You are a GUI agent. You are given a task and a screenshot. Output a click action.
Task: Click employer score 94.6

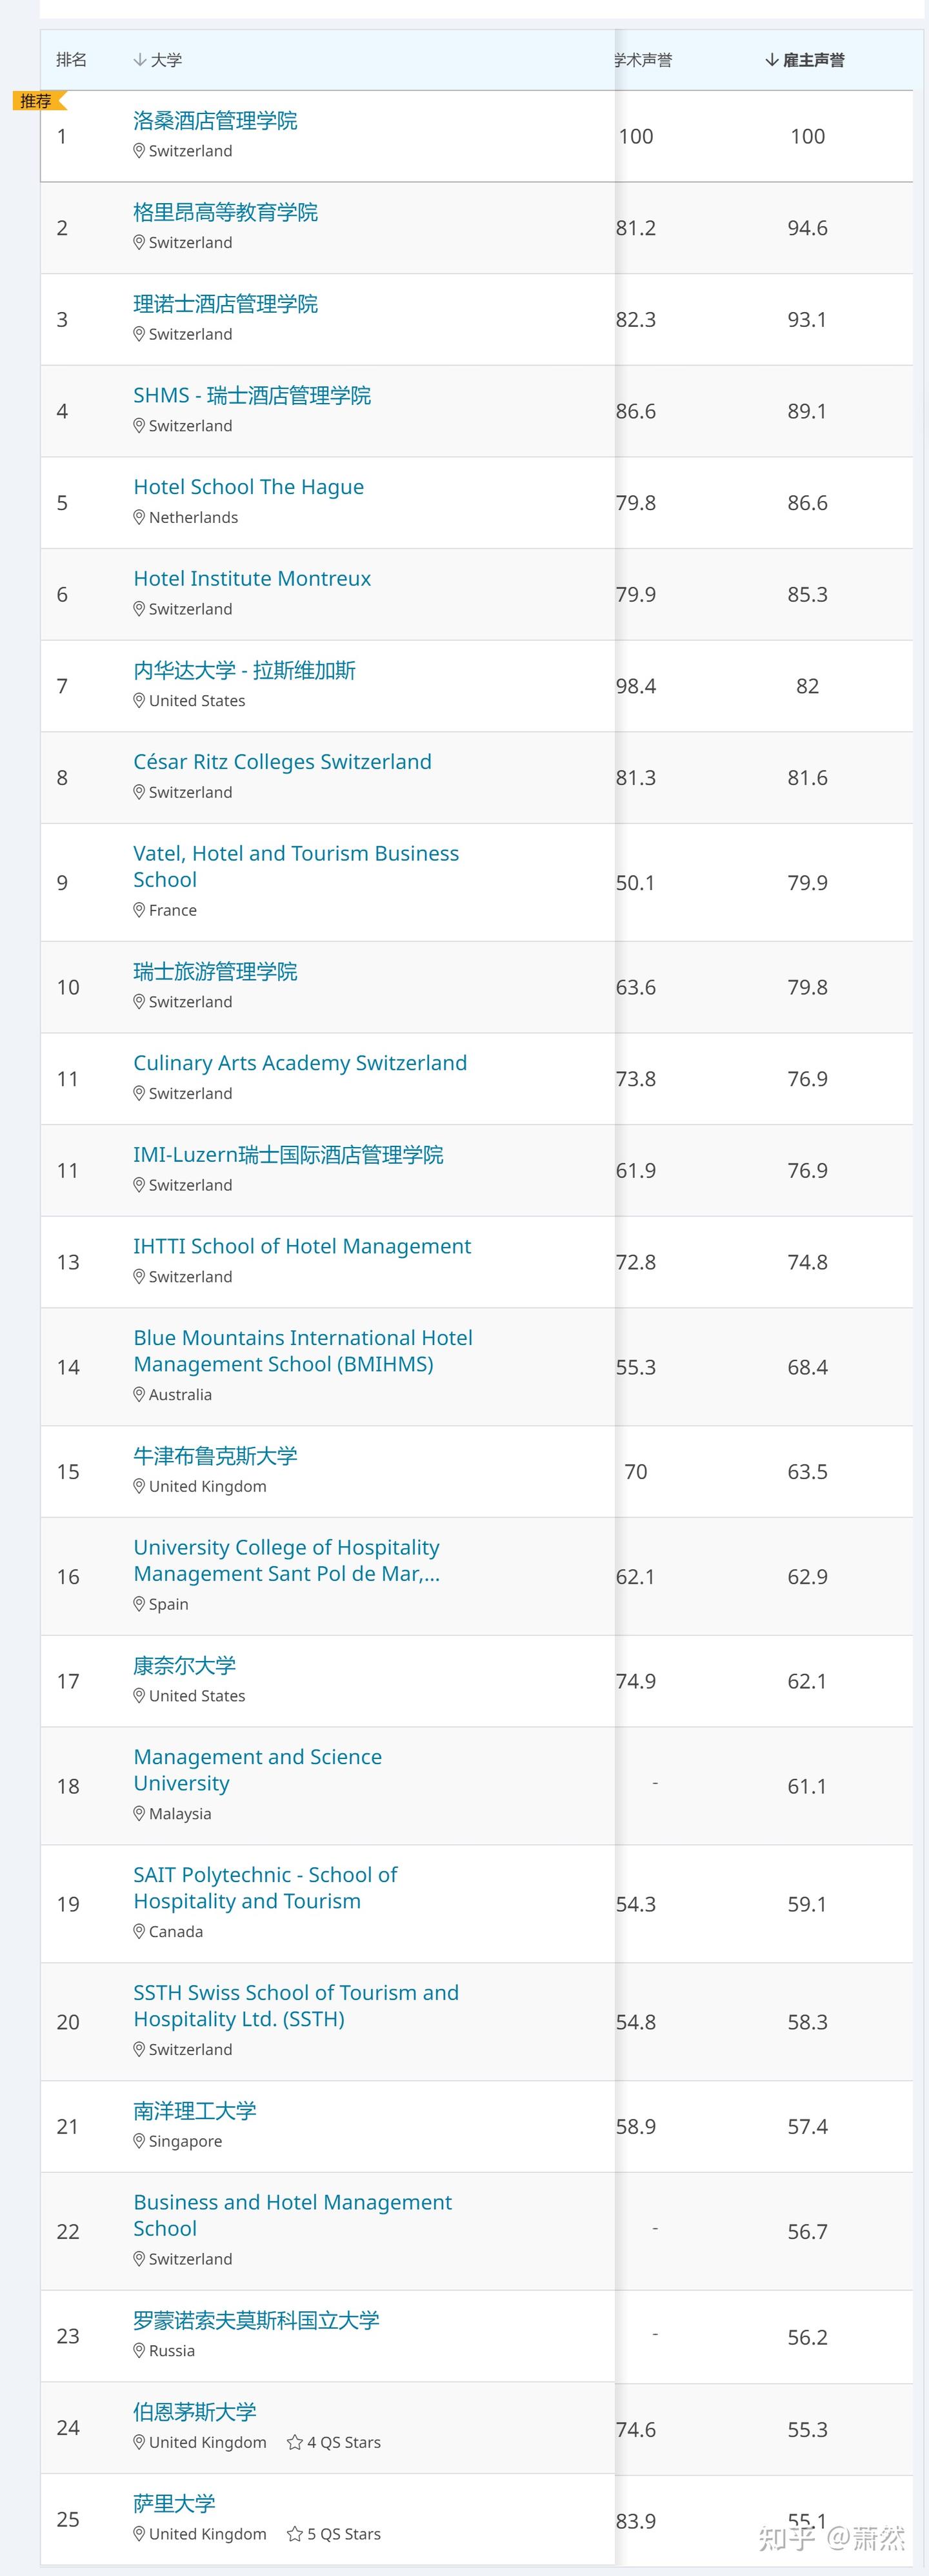807,228
